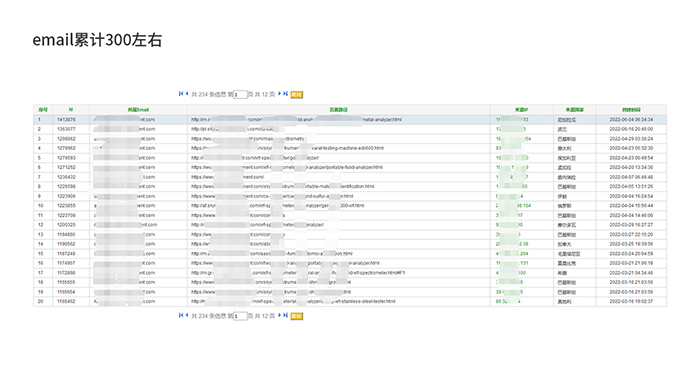This screenshot has width=700, height=384.
Task: Click timestamp 2022-03-21 21:06:18
Action: (631, 263)
